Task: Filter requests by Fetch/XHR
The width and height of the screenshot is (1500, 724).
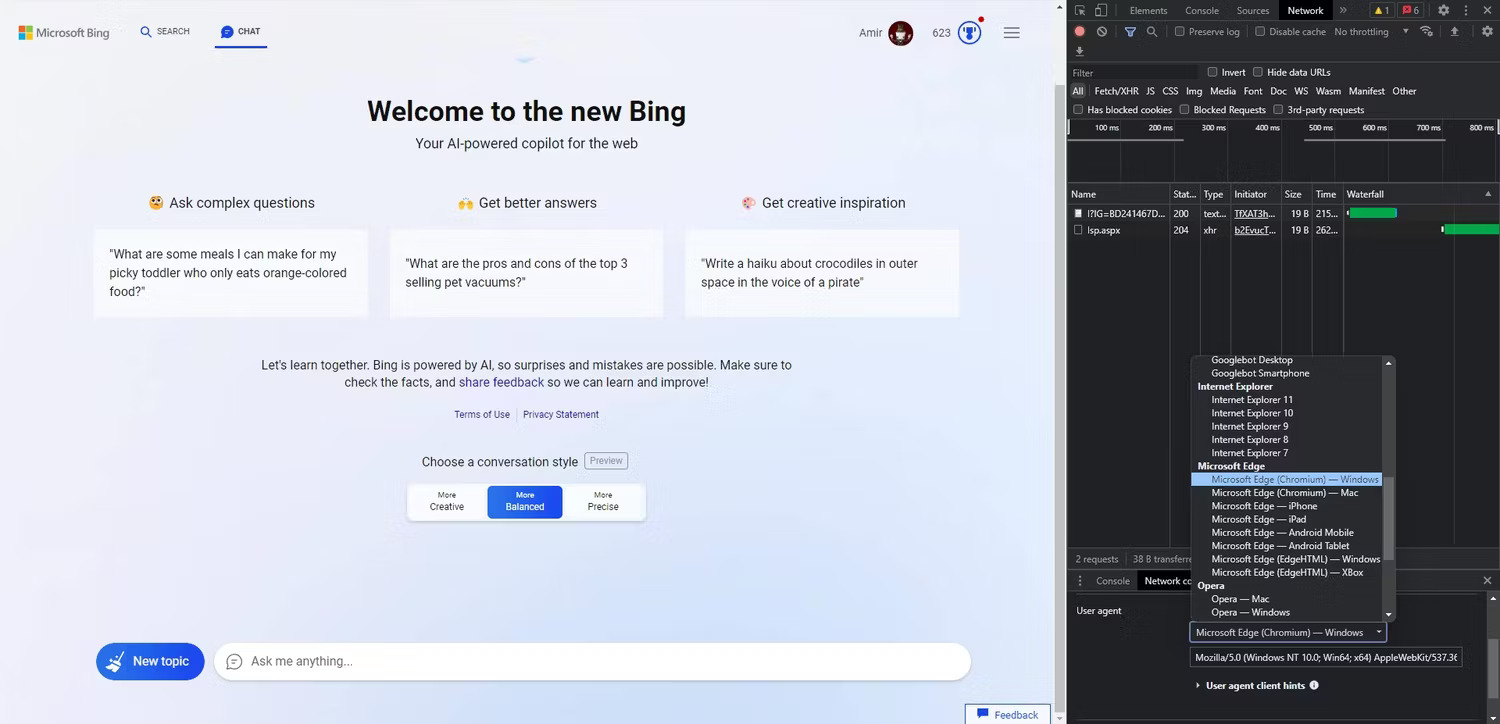Action: click(x=1116, y=91)
